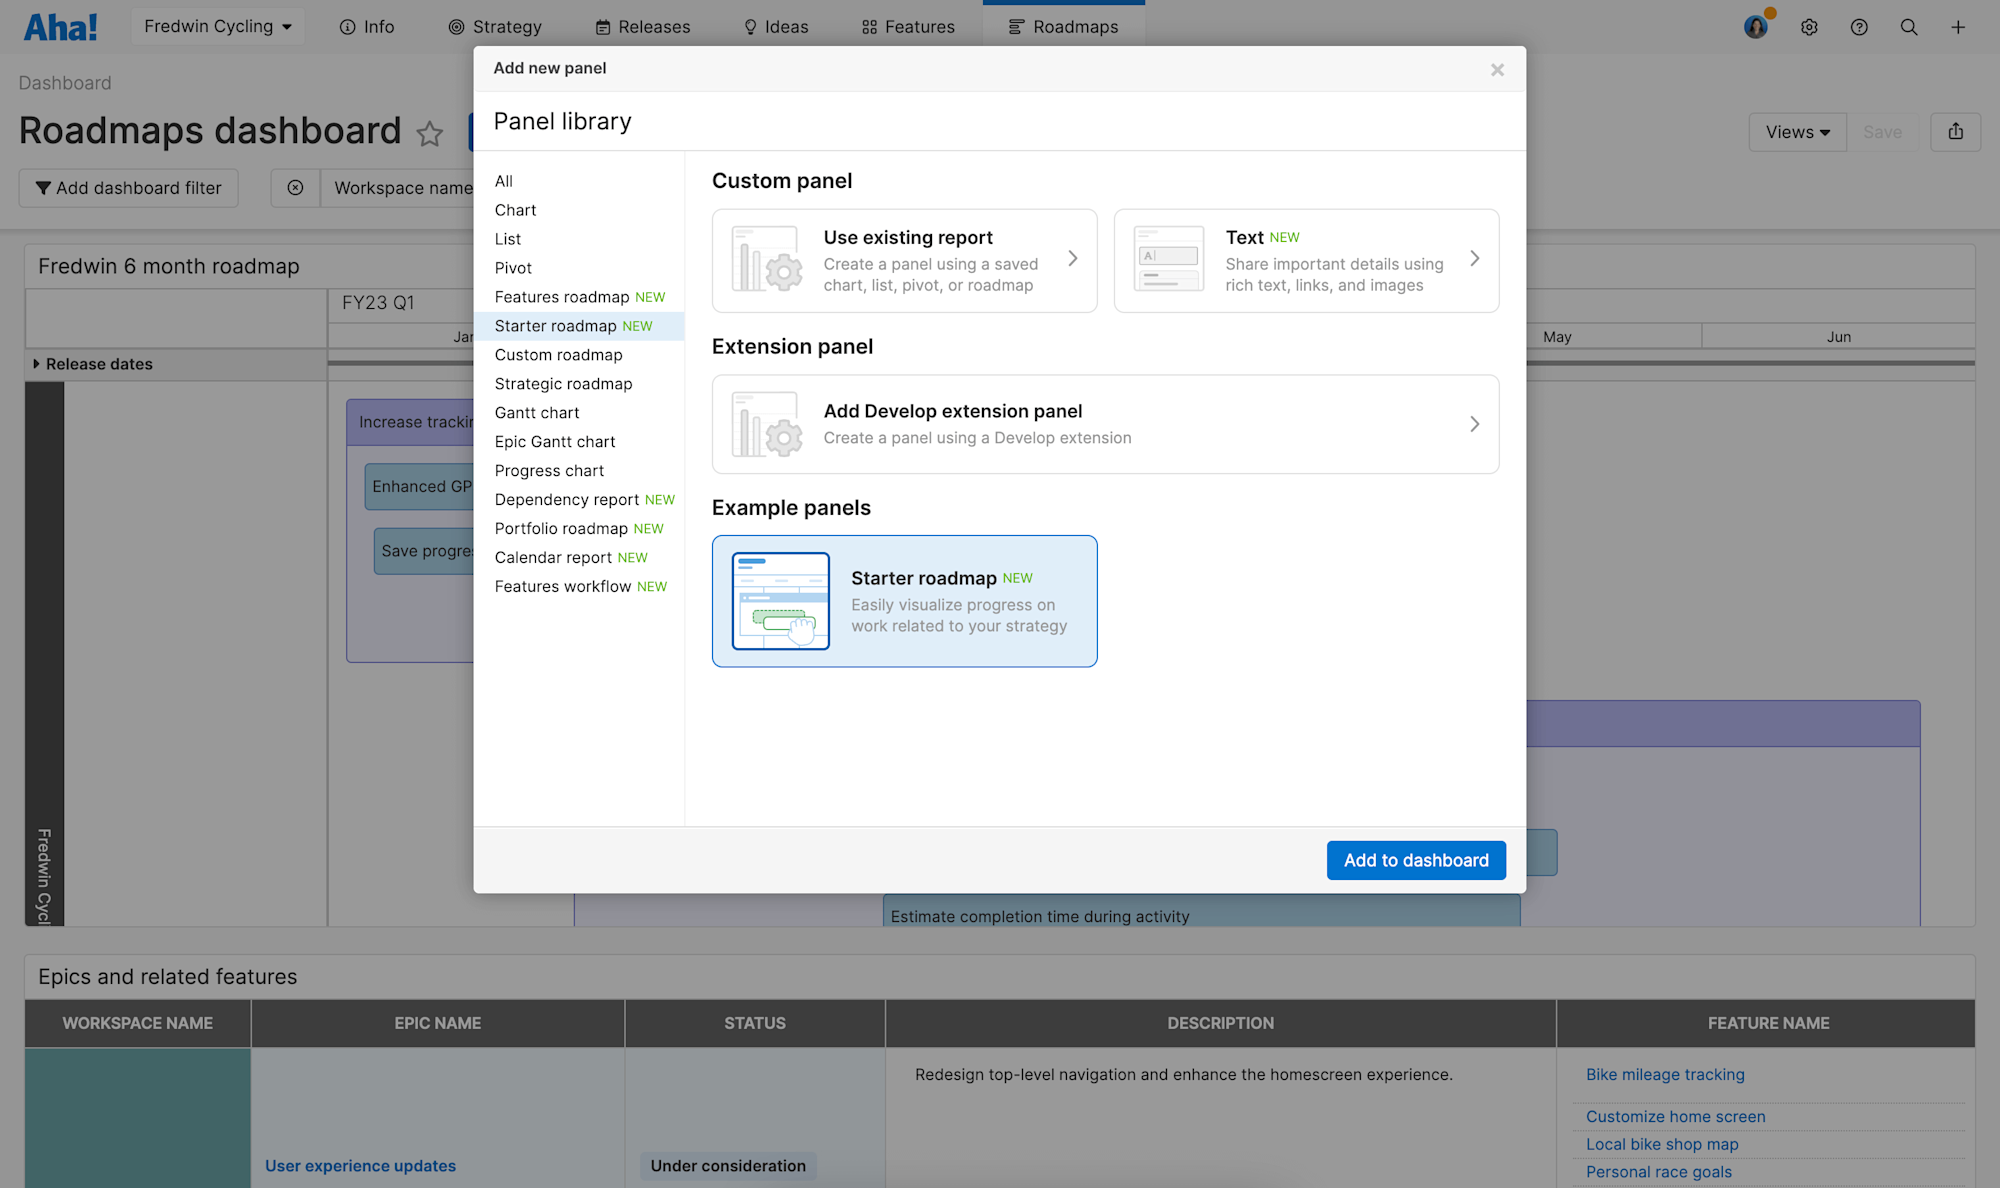Switch to the Features tab
Screen dimensions: 2000x1188
908,27
